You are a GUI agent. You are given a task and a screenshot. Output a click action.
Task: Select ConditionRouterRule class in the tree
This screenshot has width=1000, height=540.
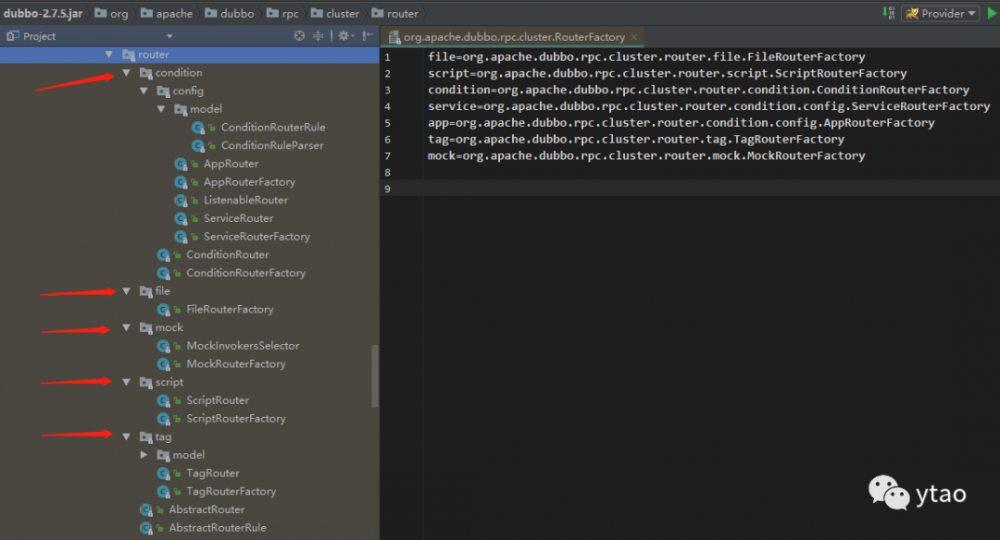(x=272, y=127)
